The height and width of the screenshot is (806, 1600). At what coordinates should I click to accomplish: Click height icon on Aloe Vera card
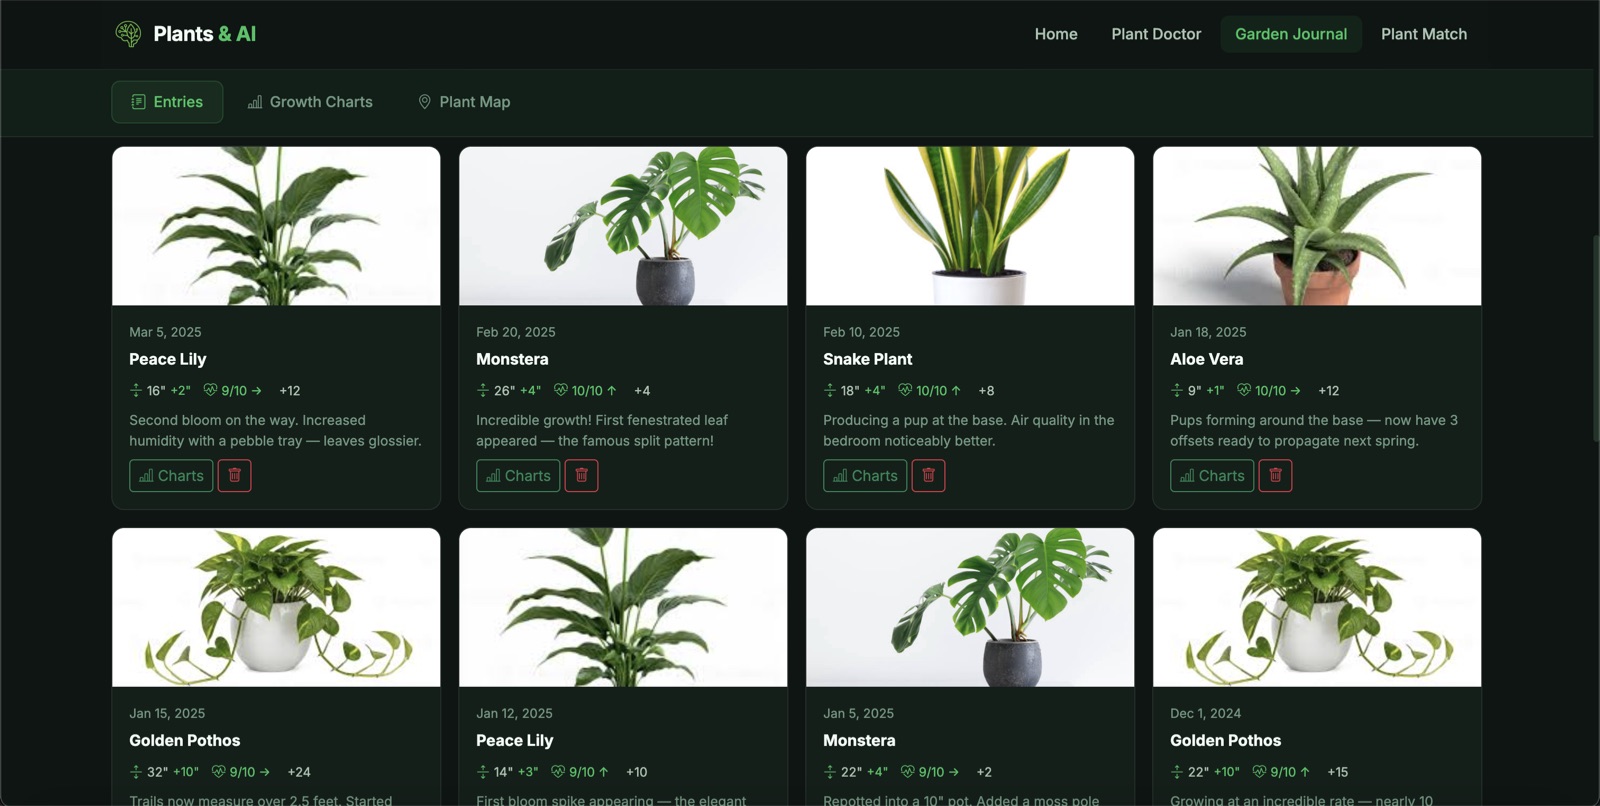point(1177,390)
